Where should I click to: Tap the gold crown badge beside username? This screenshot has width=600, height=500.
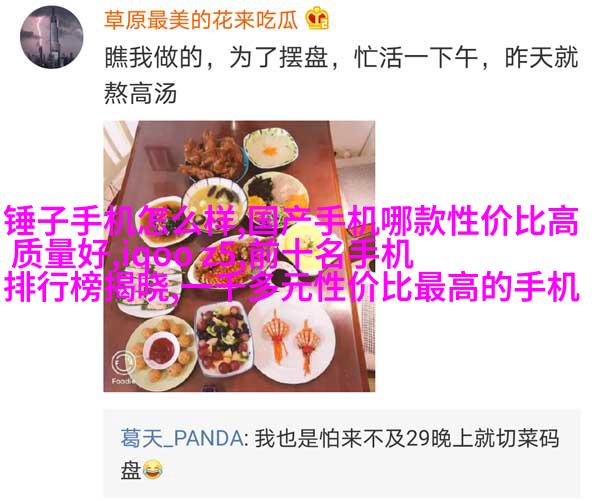317,19
